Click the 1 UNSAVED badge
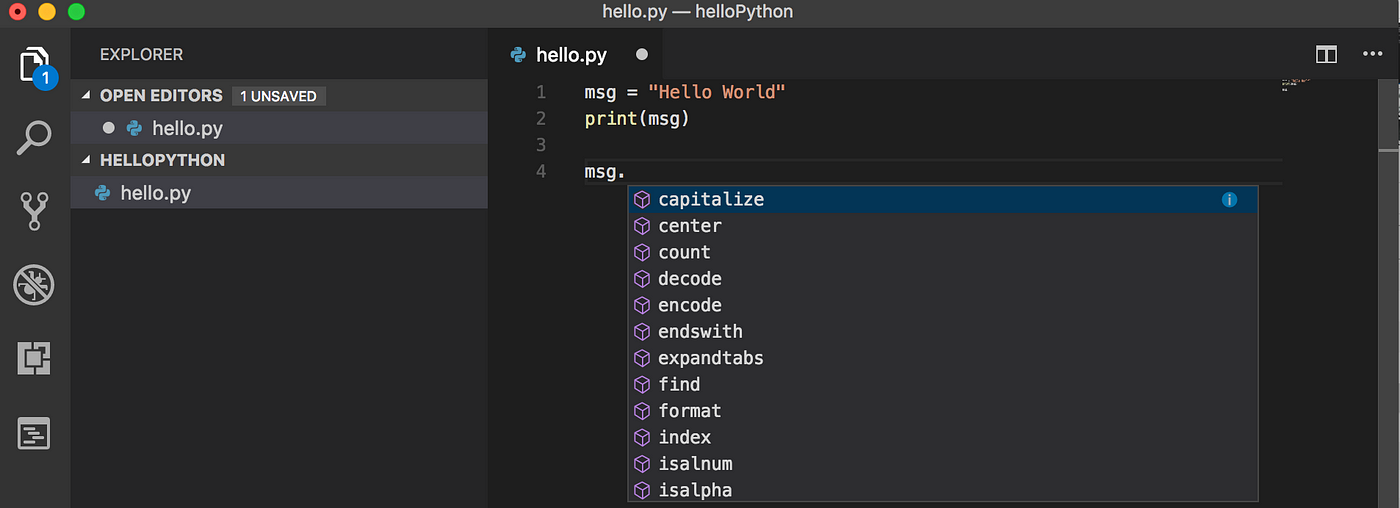Viewport: 1400px width, 508px height. point(278,96)
